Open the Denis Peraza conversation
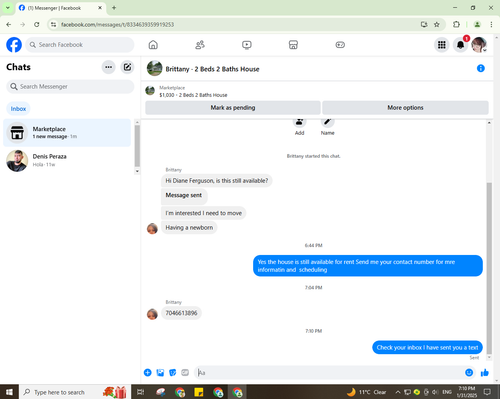The height and width of the screenshot is (399, 500). point(67,160)
